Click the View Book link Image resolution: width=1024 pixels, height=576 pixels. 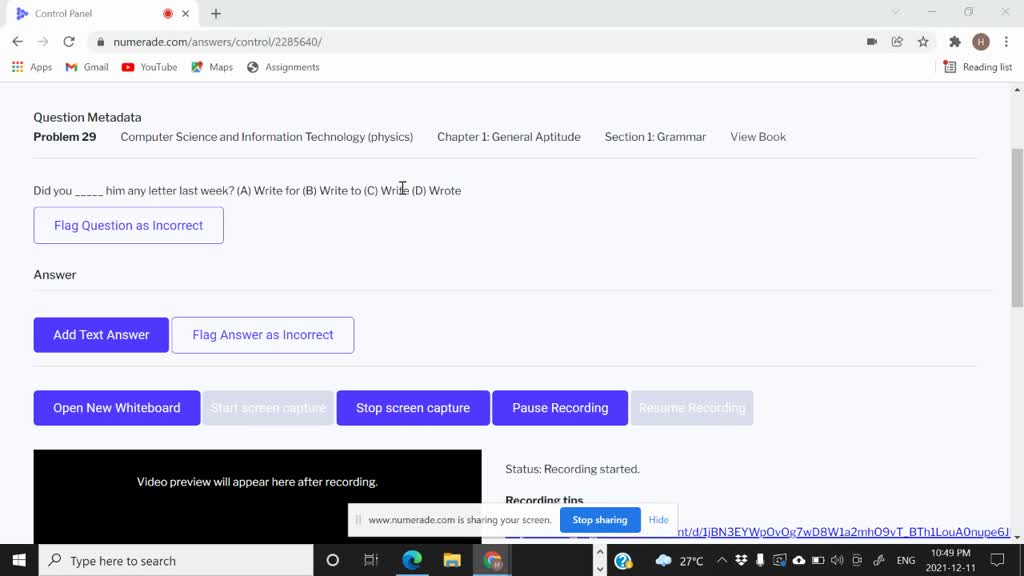757,137
